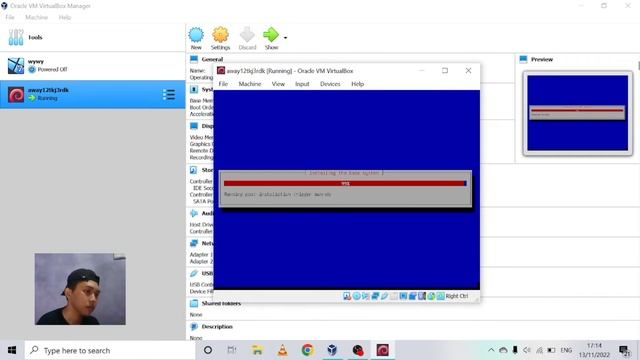Click the mouse integration status icon
This screenshot has width=640, height=360.
point(431,296)
